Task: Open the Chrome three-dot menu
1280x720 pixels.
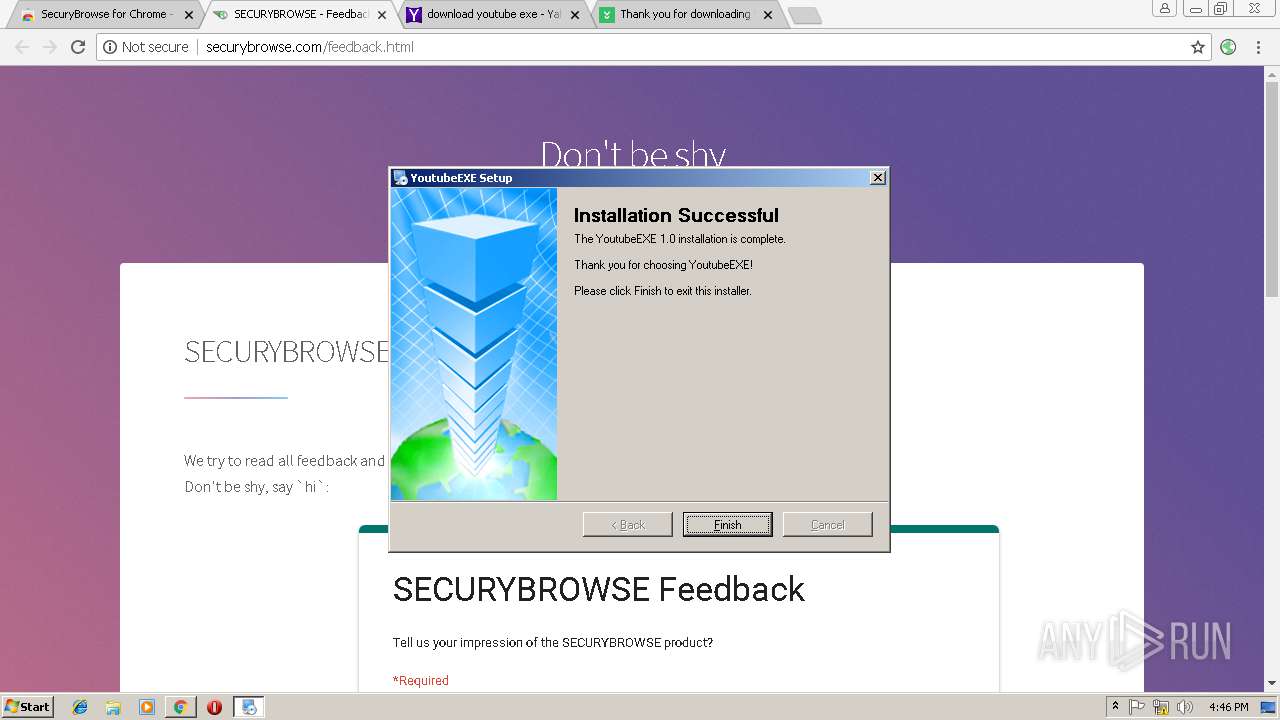Action: coord(1258,47)
